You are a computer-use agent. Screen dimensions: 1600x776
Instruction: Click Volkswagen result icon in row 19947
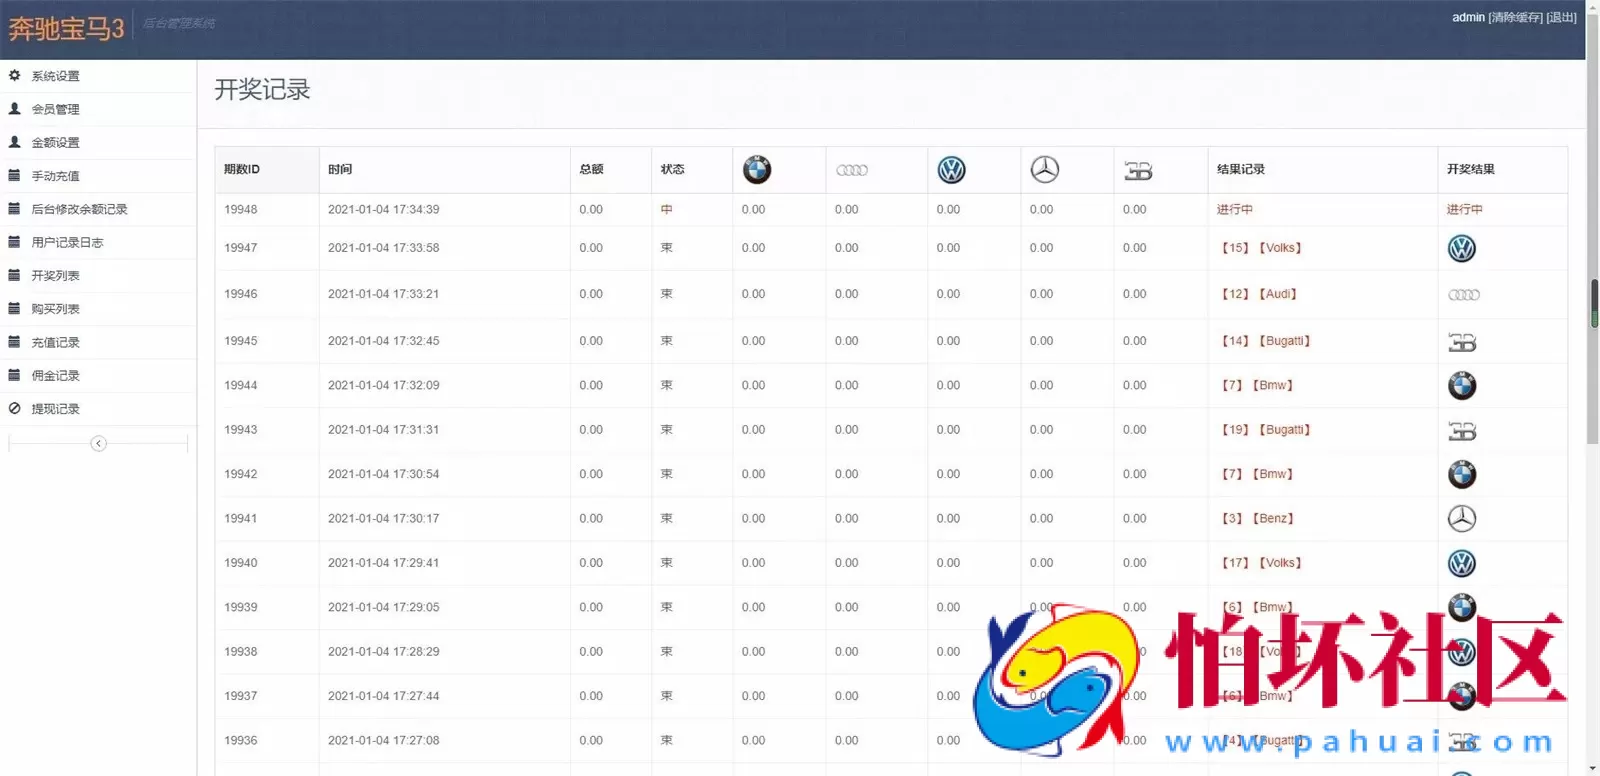tap(1461, 249)
